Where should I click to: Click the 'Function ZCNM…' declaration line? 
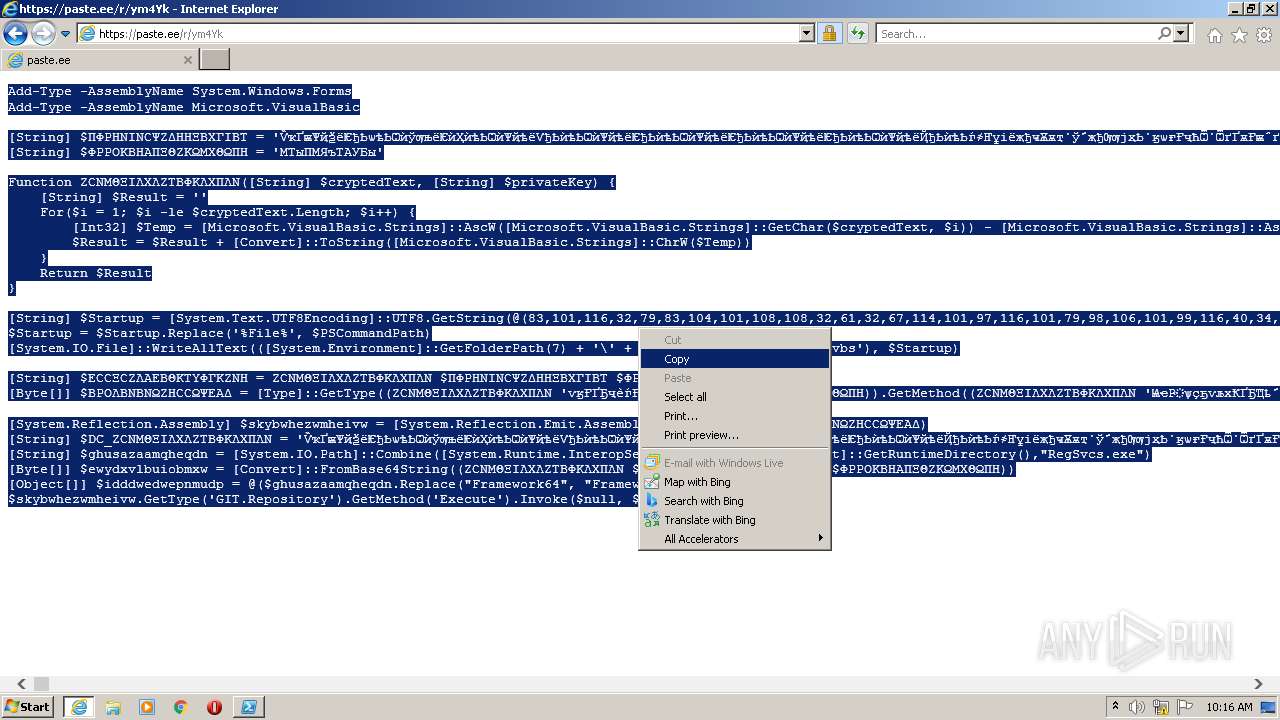tap(312, 182)
